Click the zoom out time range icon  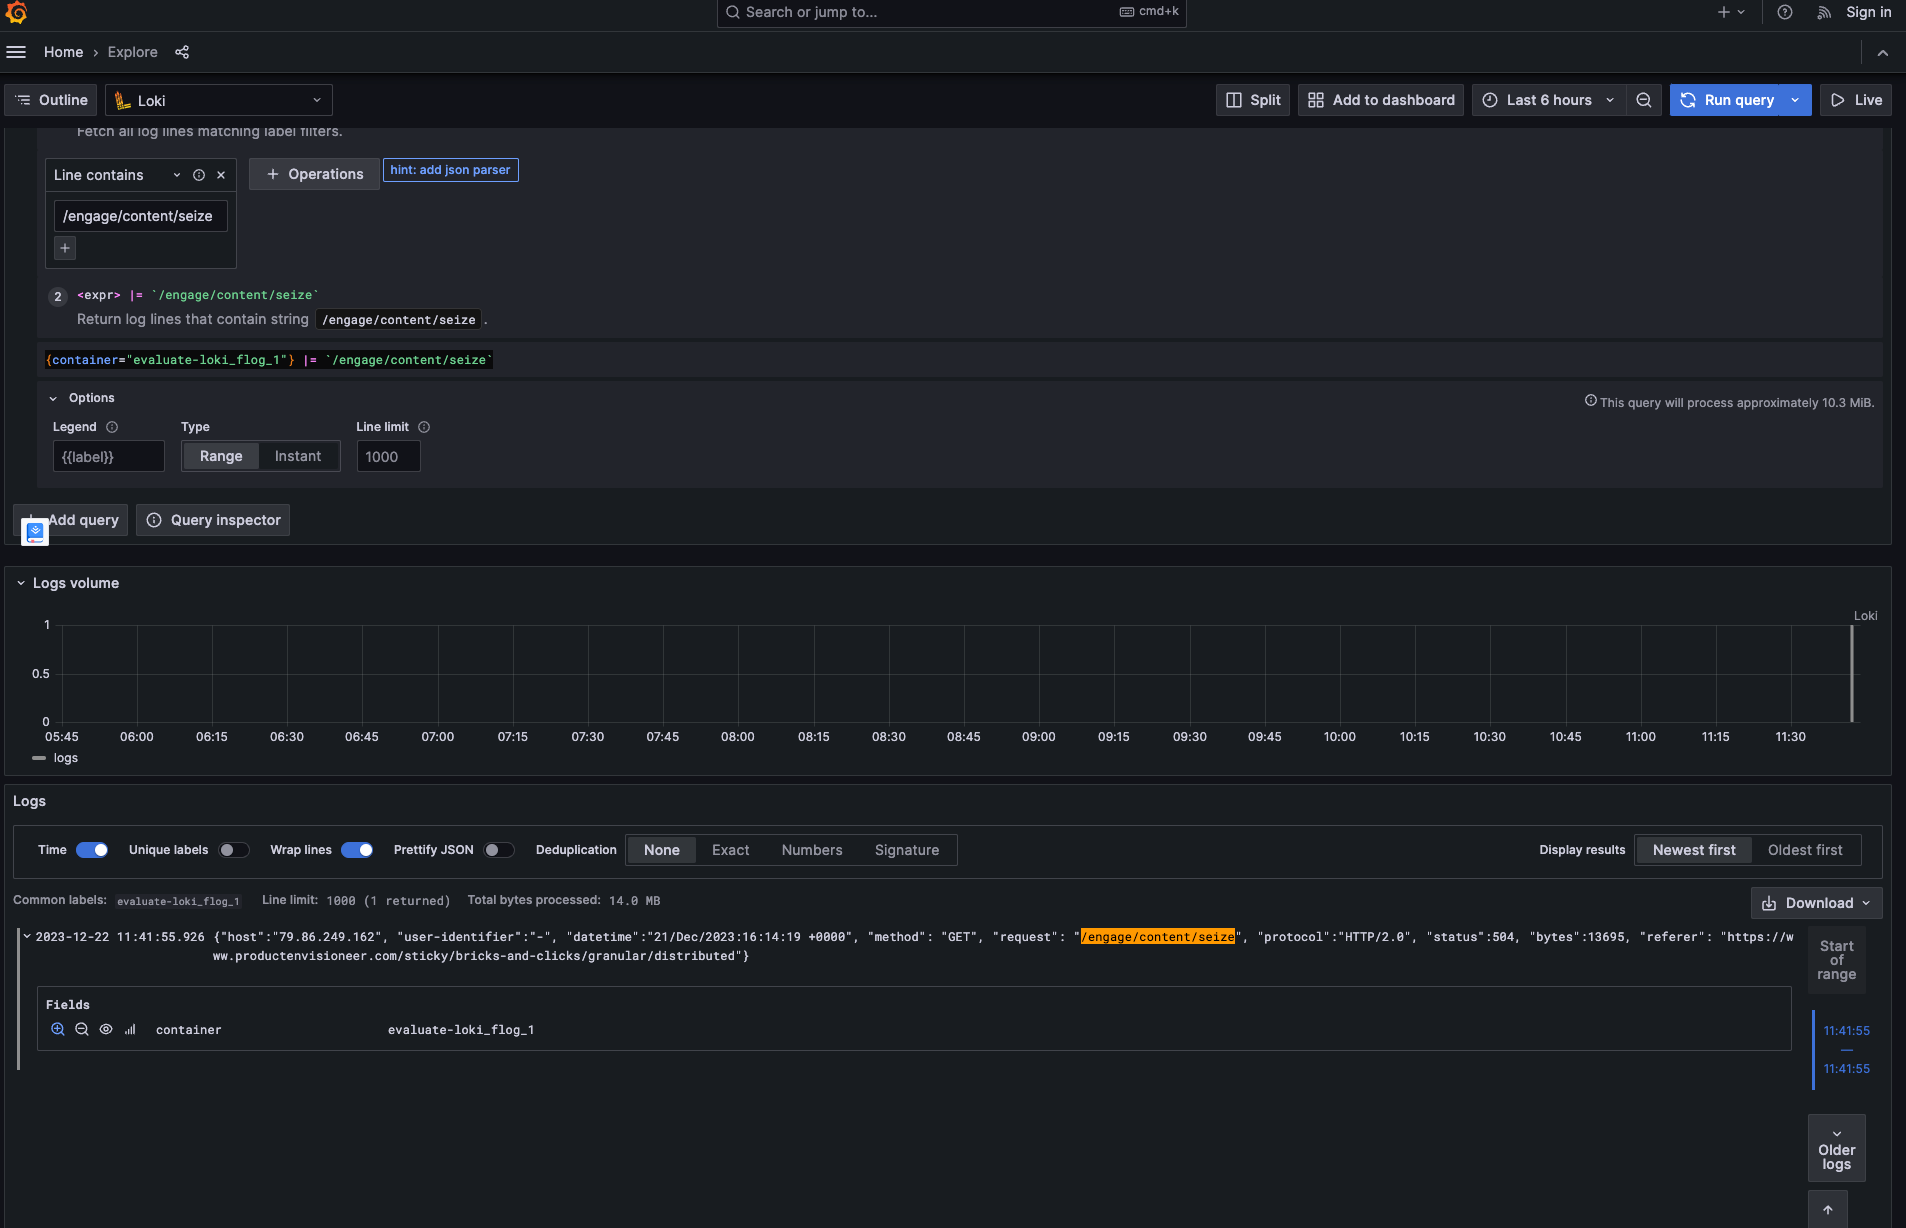[1644, 100]
